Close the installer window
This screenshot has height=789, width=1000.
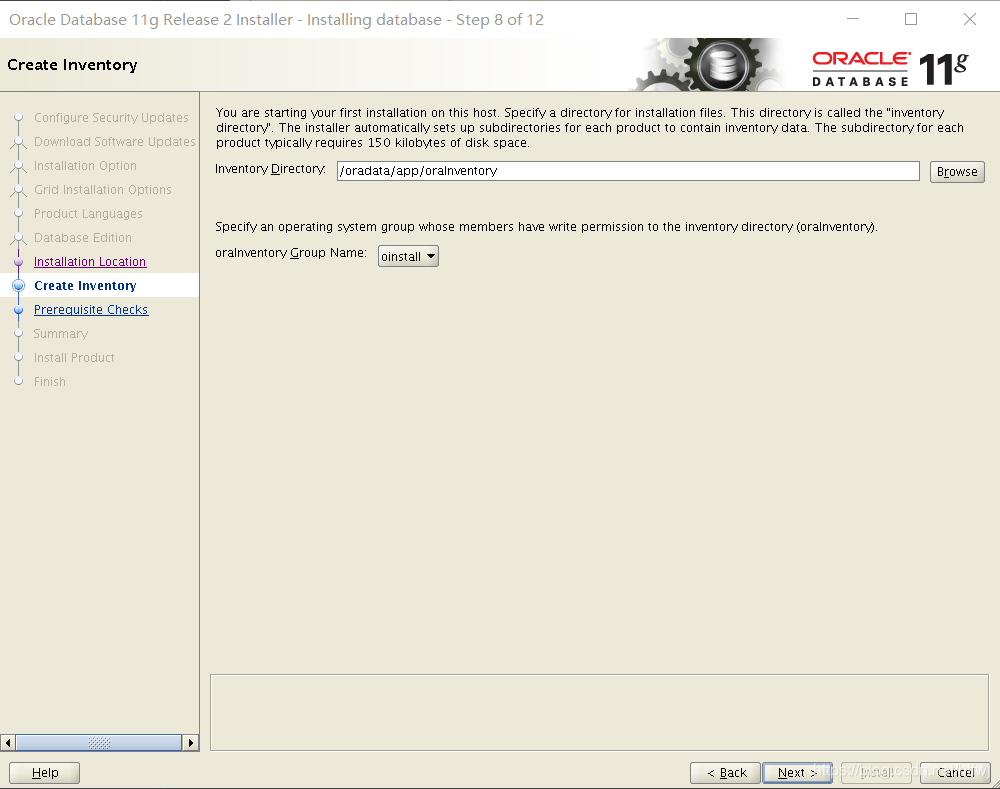coord(969,19)
